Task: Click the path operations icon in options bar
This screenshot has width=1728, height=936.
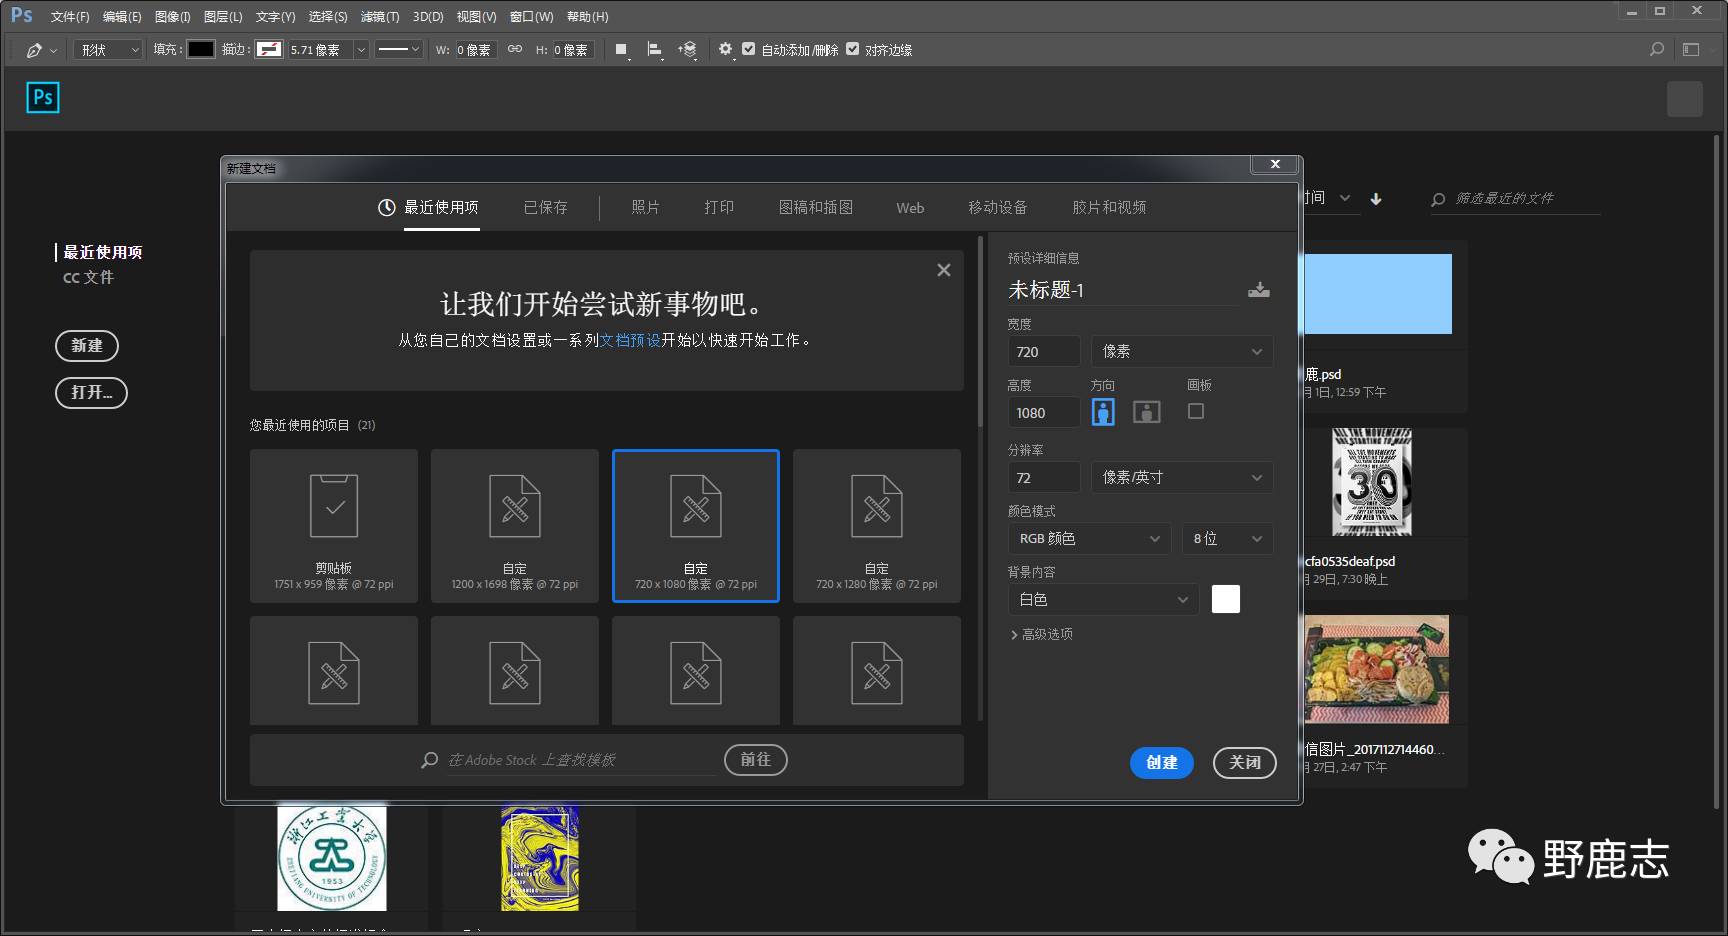Action: coord(621,49)
